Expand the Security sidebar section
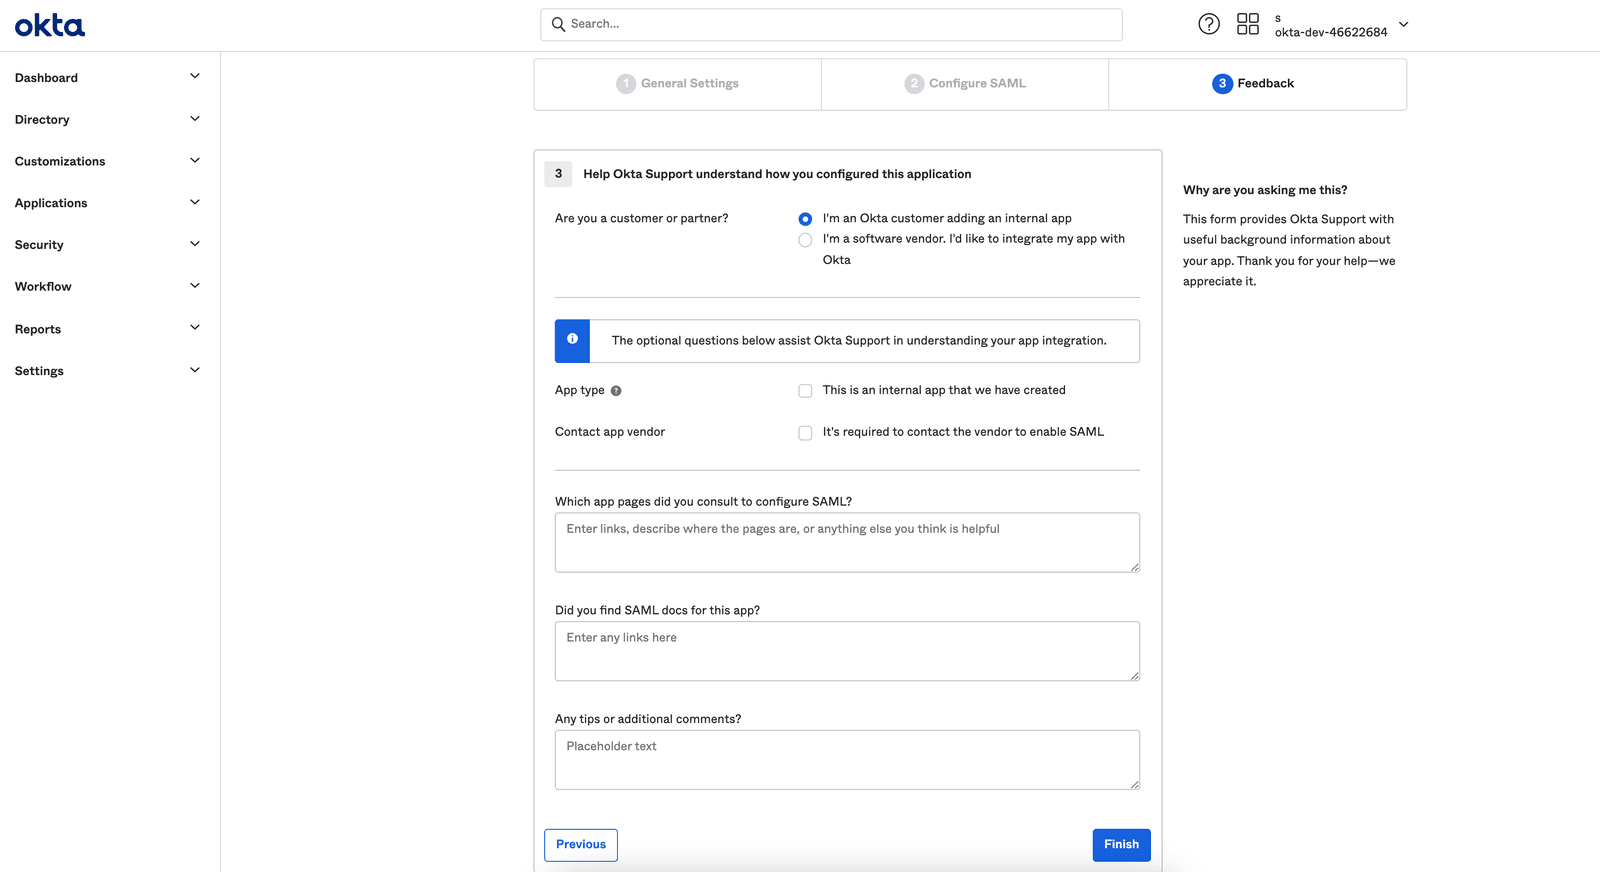Image resolution: width=1600 pixels, height=872 pixels. click(x=107, y=245)
